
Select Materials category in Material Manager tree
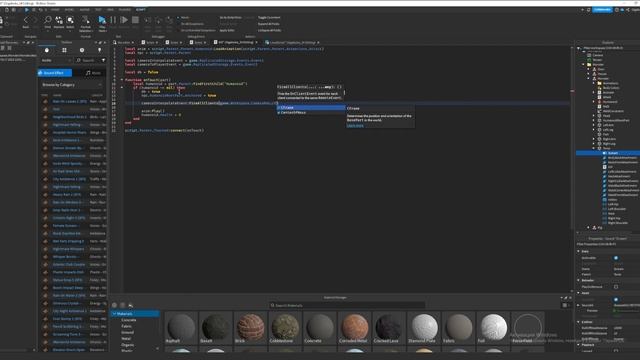(136, 314)
